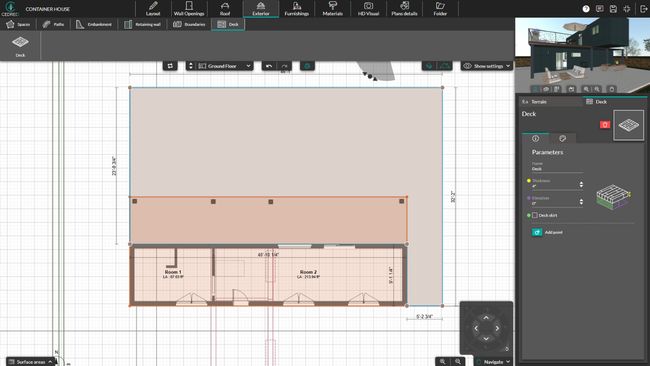Switch to the Furnishings tab

[296, 9]
